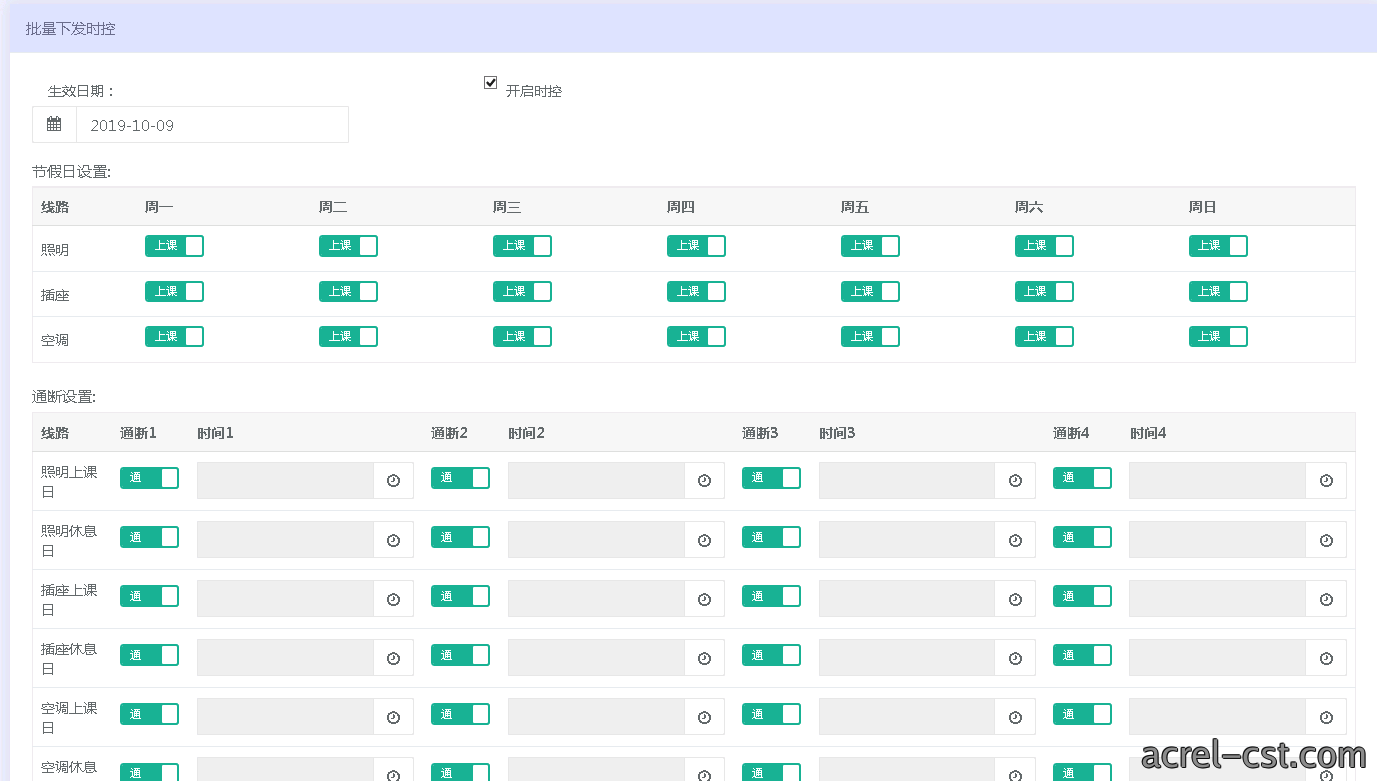Toggle 照明休息日 通断3 switch
Screen dimensions: 1377x781
pyautogui.click(x=771, y=537)
